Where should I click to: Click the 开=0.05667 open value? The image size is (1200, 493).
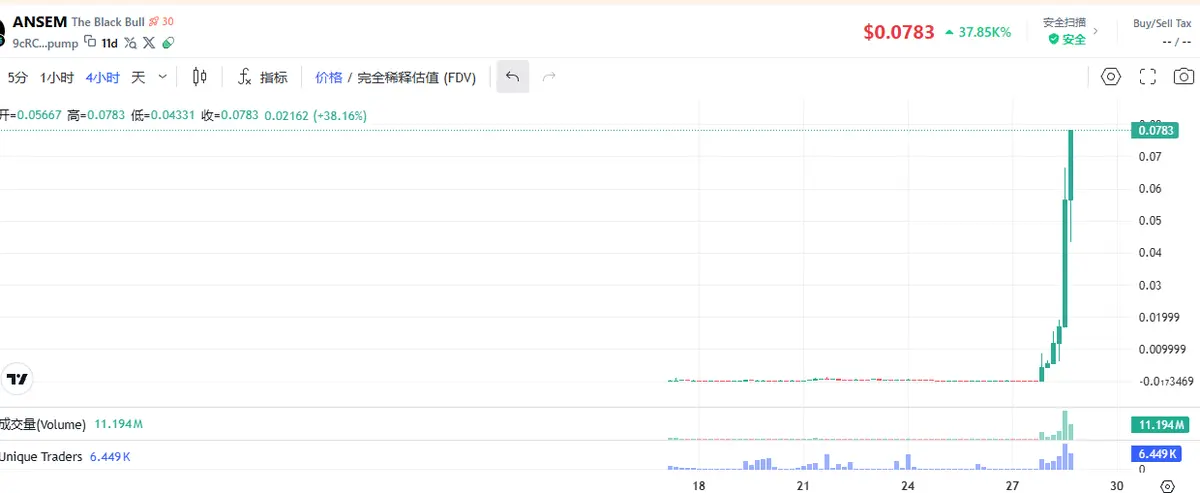point(29,116)
